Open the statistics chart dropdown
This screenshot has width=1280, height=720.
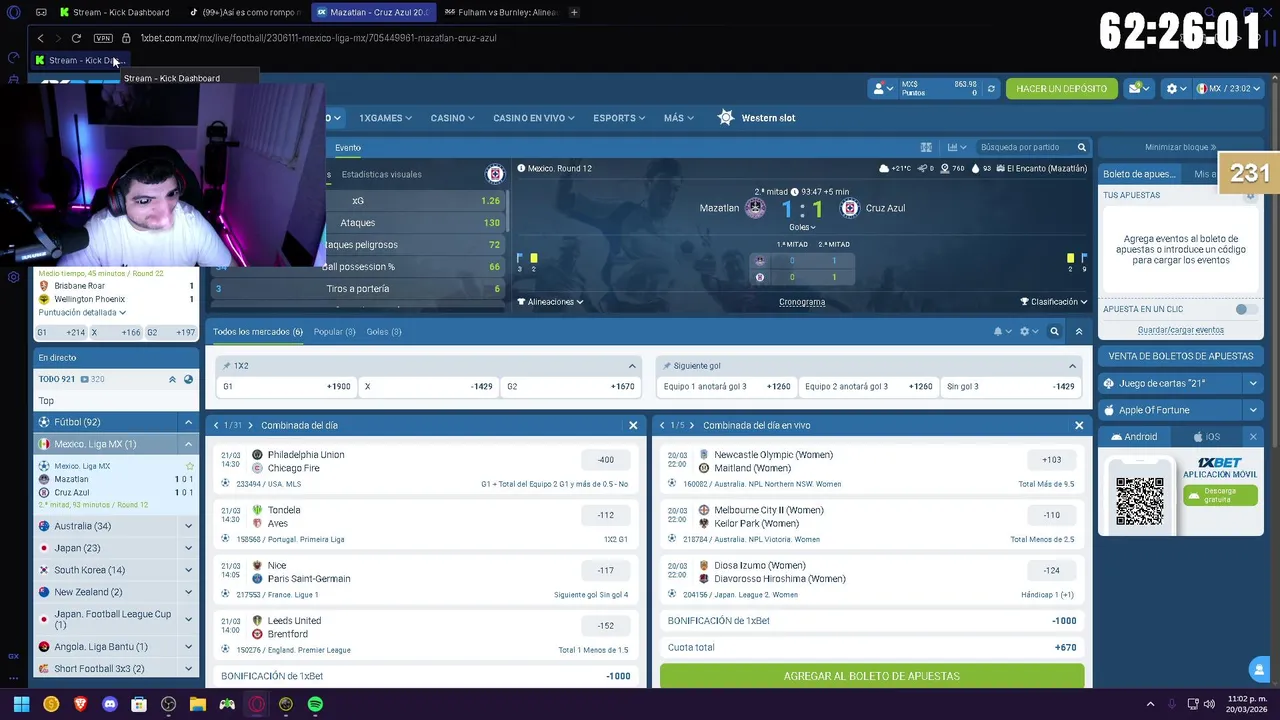pos(957,147)
